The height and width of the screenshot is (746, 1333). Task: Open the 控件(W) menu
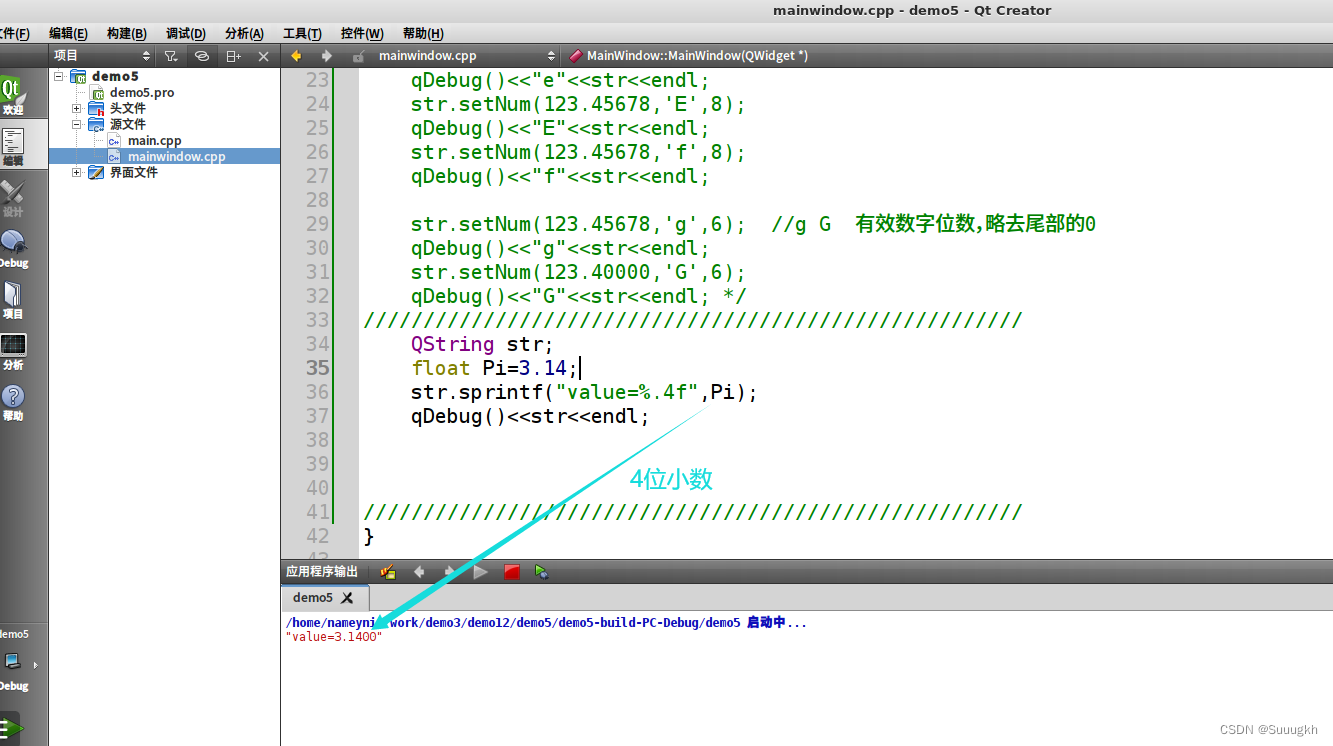pos(362,33)
